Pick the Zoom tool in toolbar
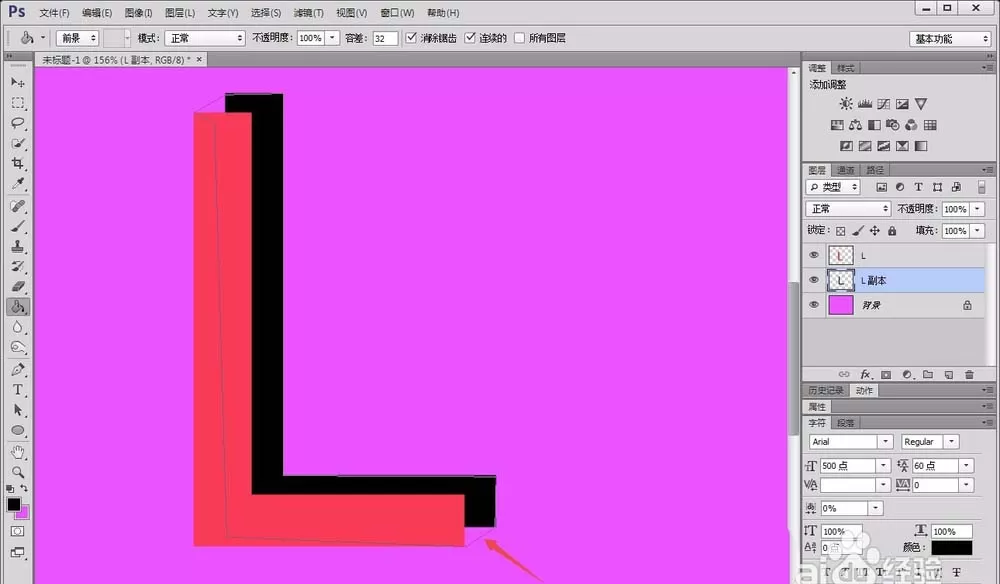 click(x=18, y=472)
